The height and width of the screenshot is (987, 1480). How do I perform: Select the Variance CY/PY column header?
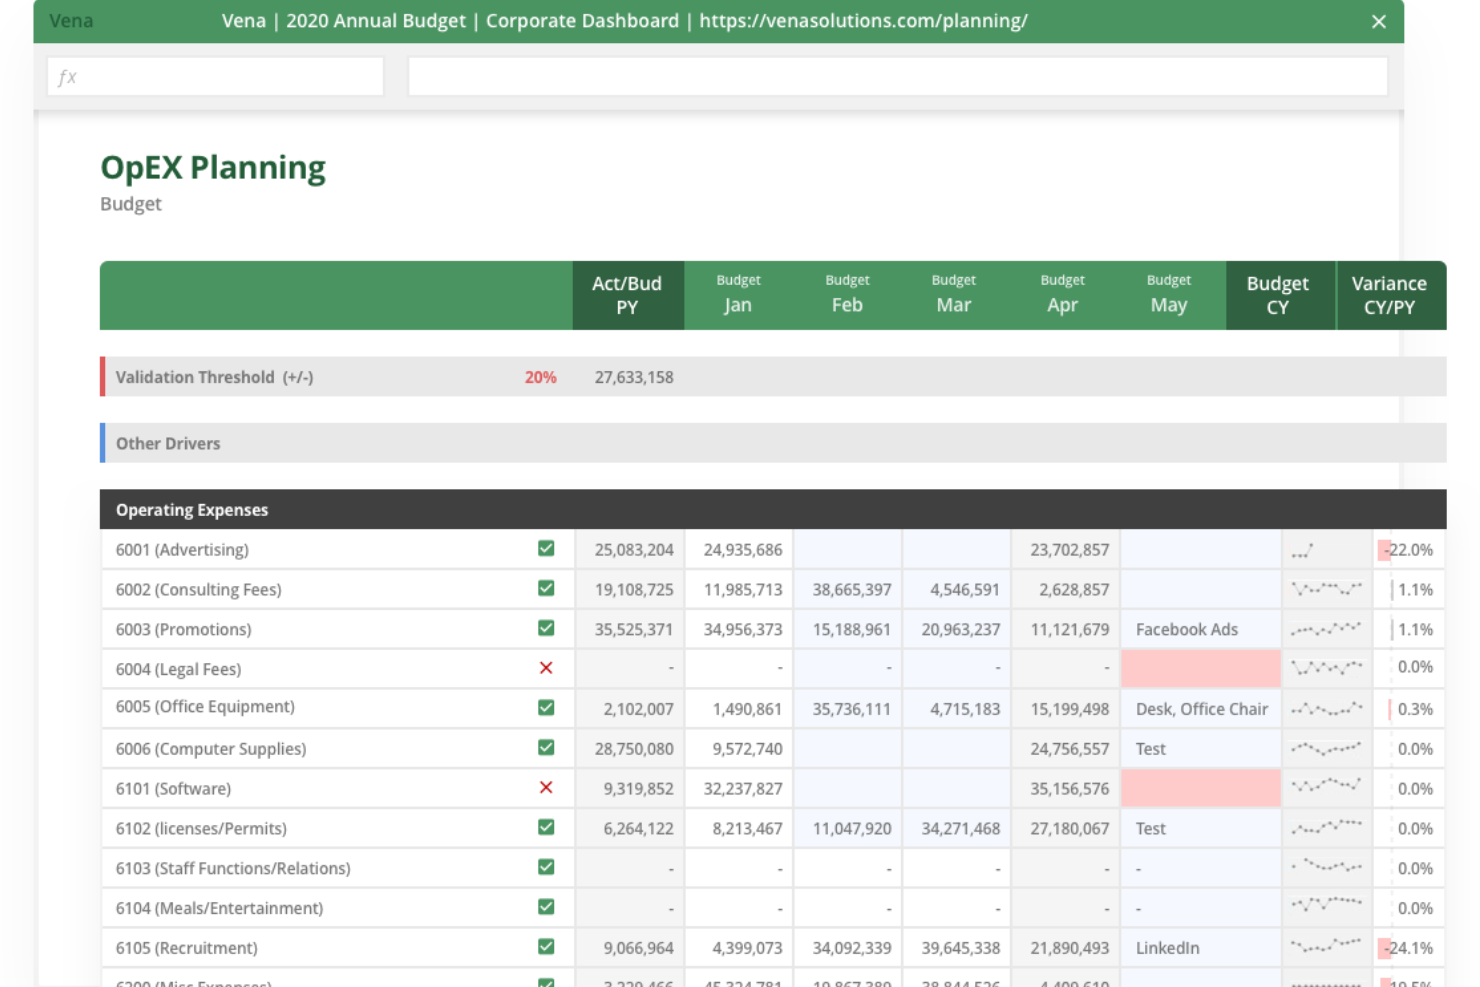click(x=1390, y=295)
